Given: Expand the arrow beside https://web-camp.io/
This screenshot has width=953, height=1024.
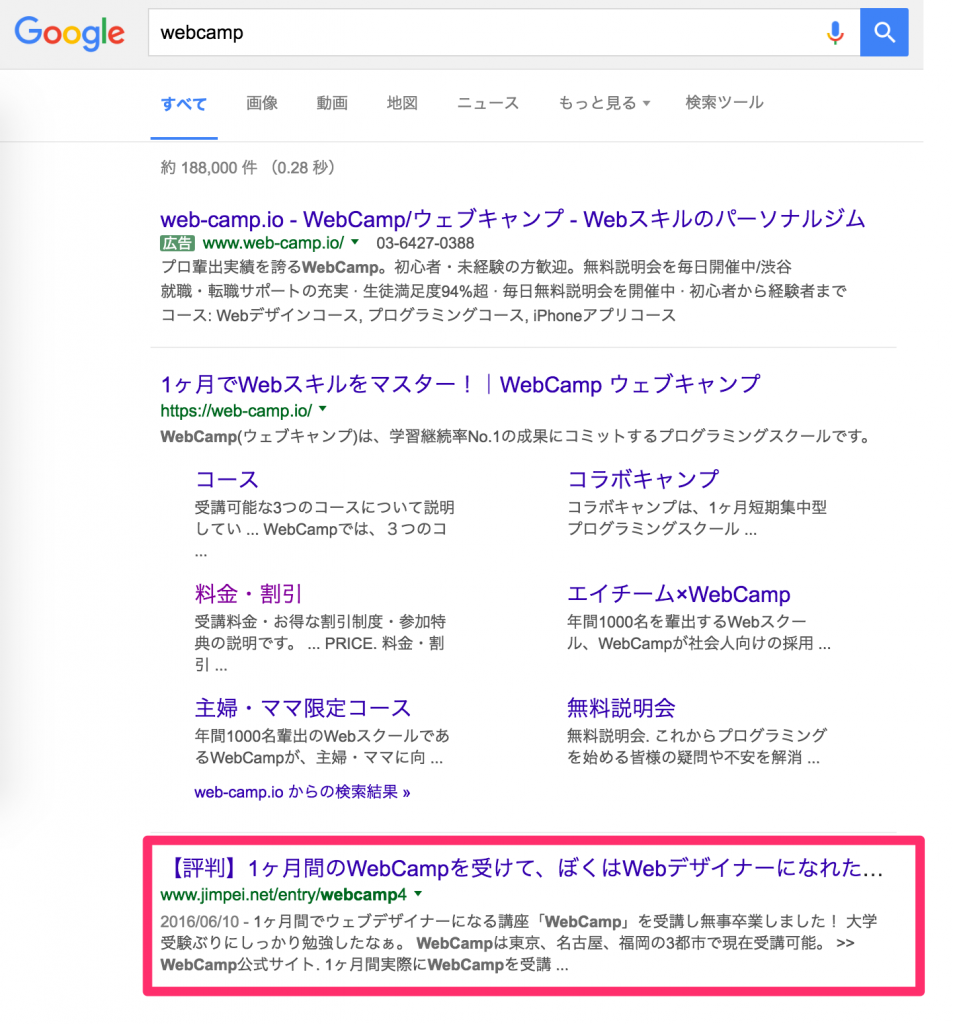Looking at the screenshot, I should coord(323,409).
